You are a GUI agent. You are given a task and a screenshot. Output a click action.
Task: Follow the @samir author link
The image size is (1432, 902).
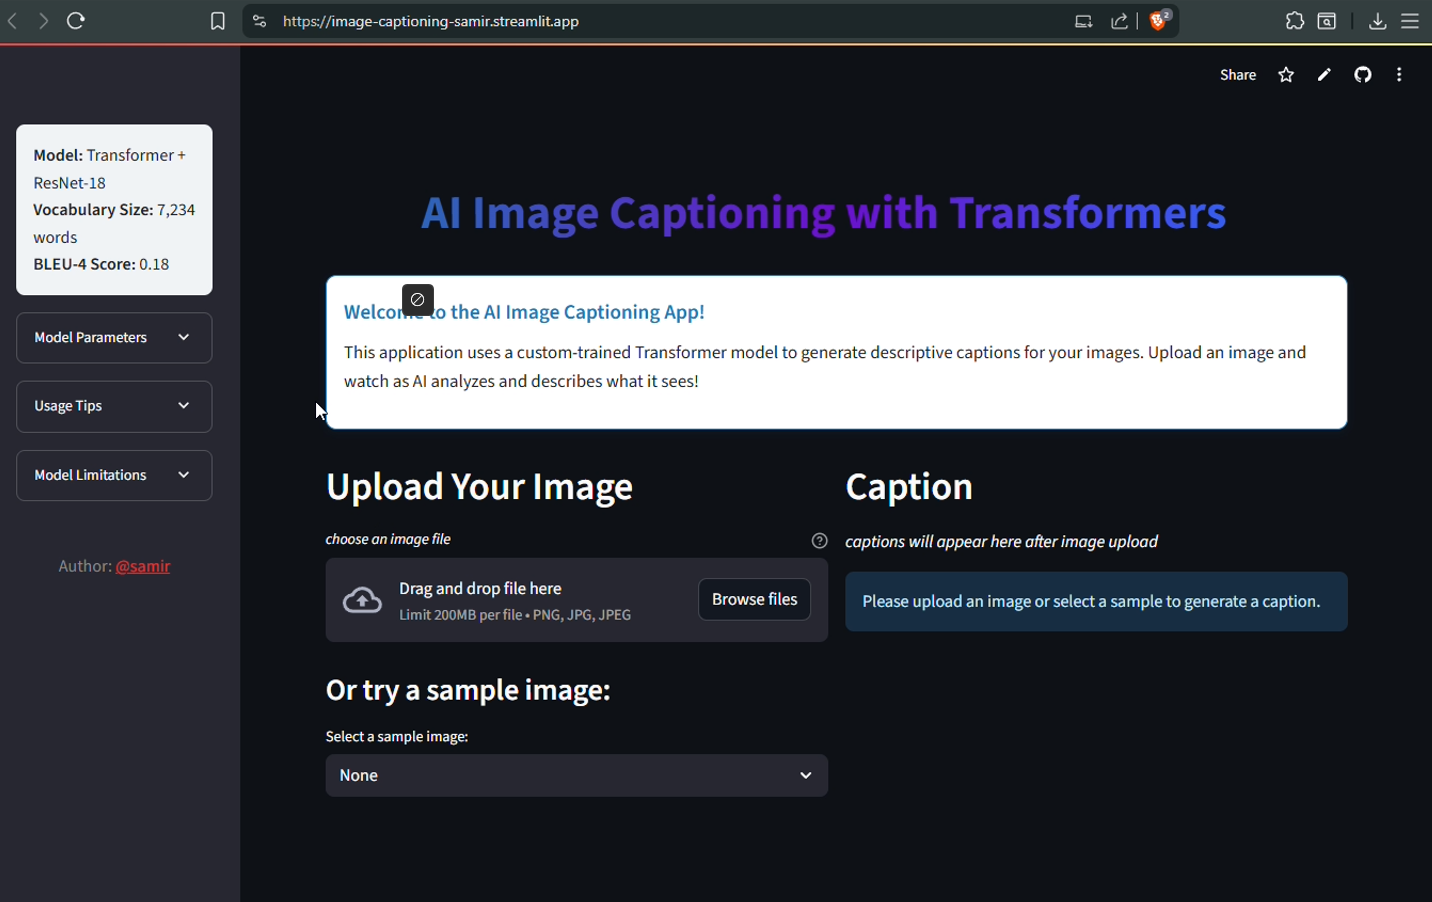pos(143,566)
